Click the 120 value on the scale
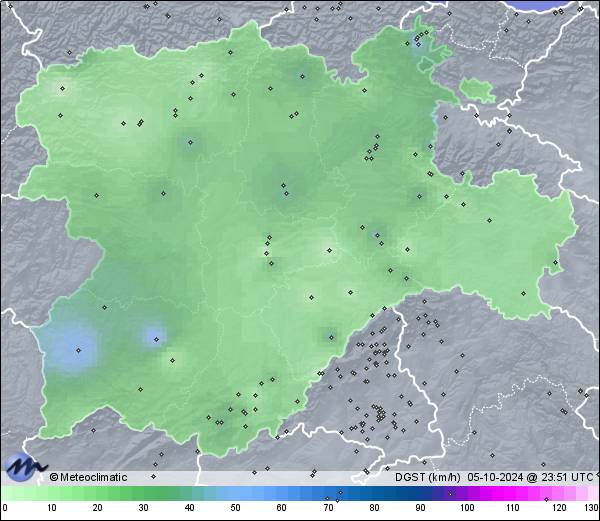The image size is (600, 521). (x=559, y=508)
